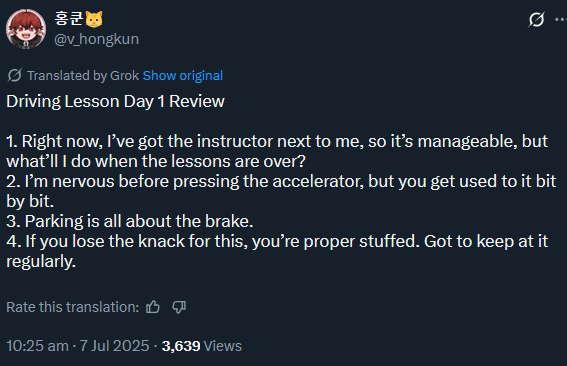Screen dimensions: 567x366
Task: Click point 2 about pressing the accelerator
Action: (281, 191)
